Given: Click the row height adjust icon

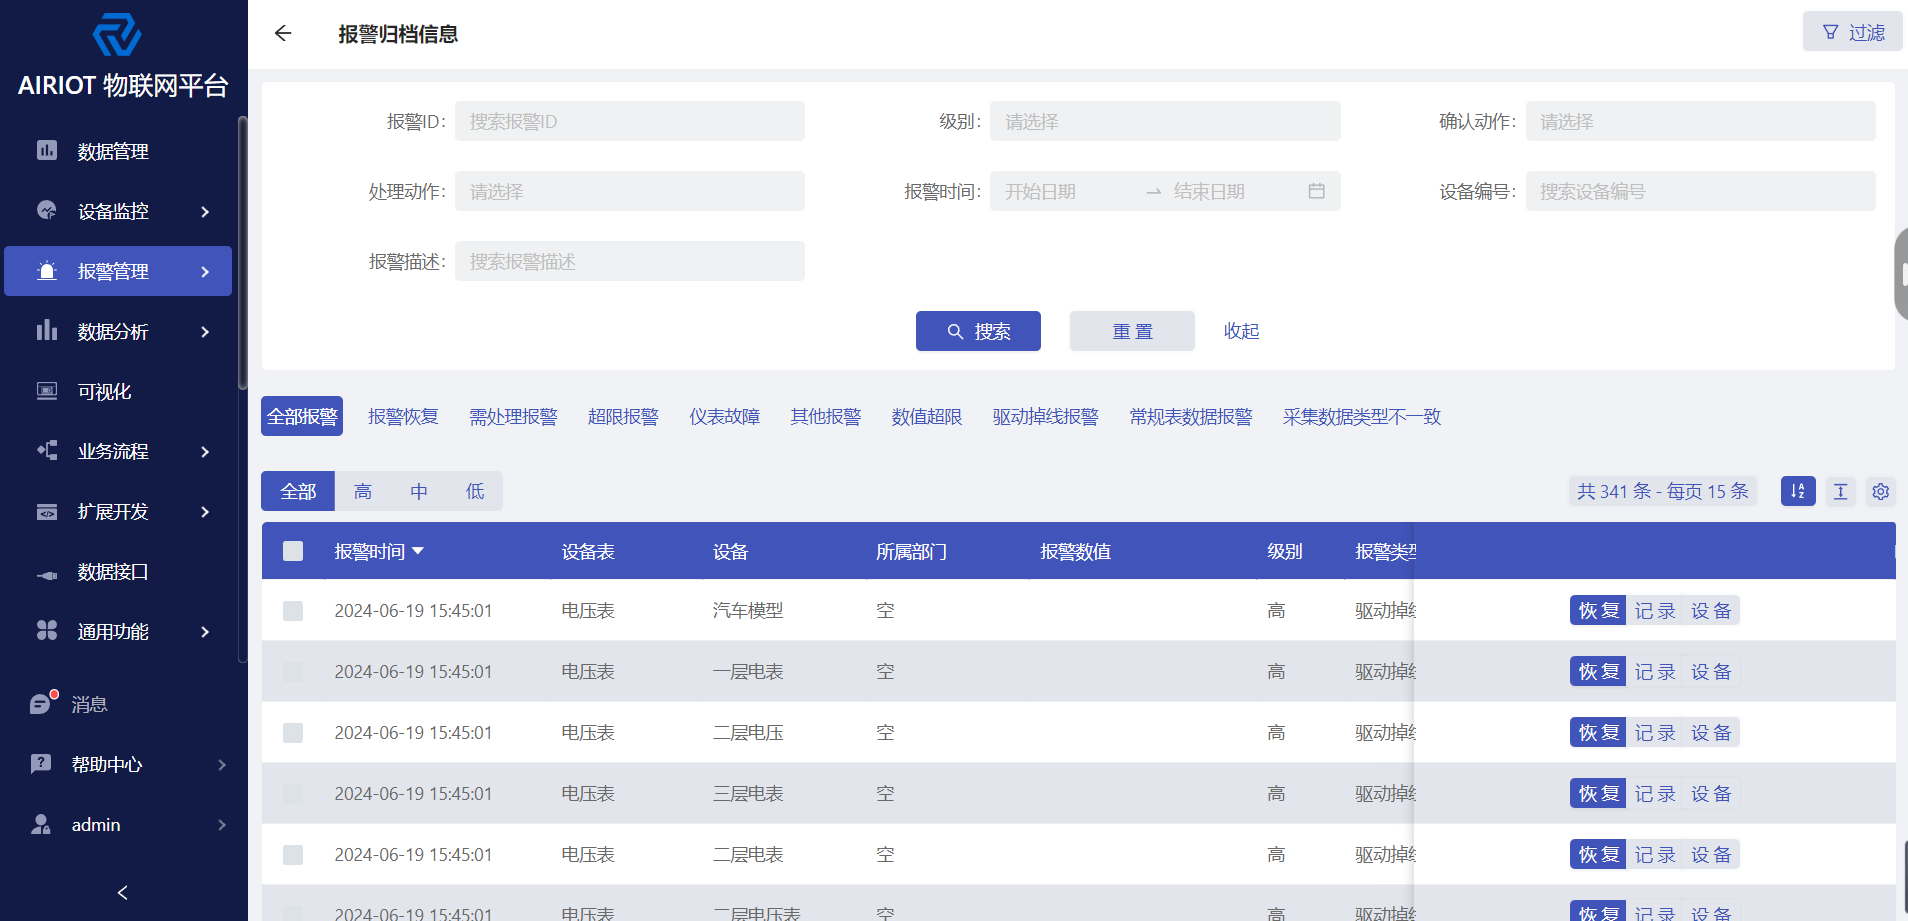Looking at the screenshot, I should click(x=1840, y=491).
